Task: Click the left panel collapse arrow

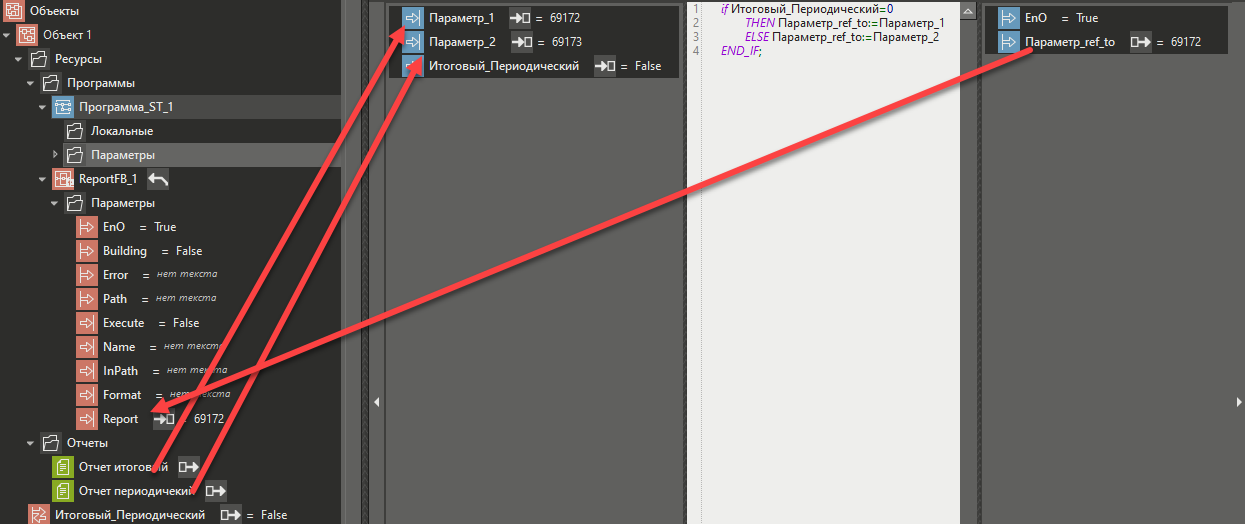Action: [377, 402]
